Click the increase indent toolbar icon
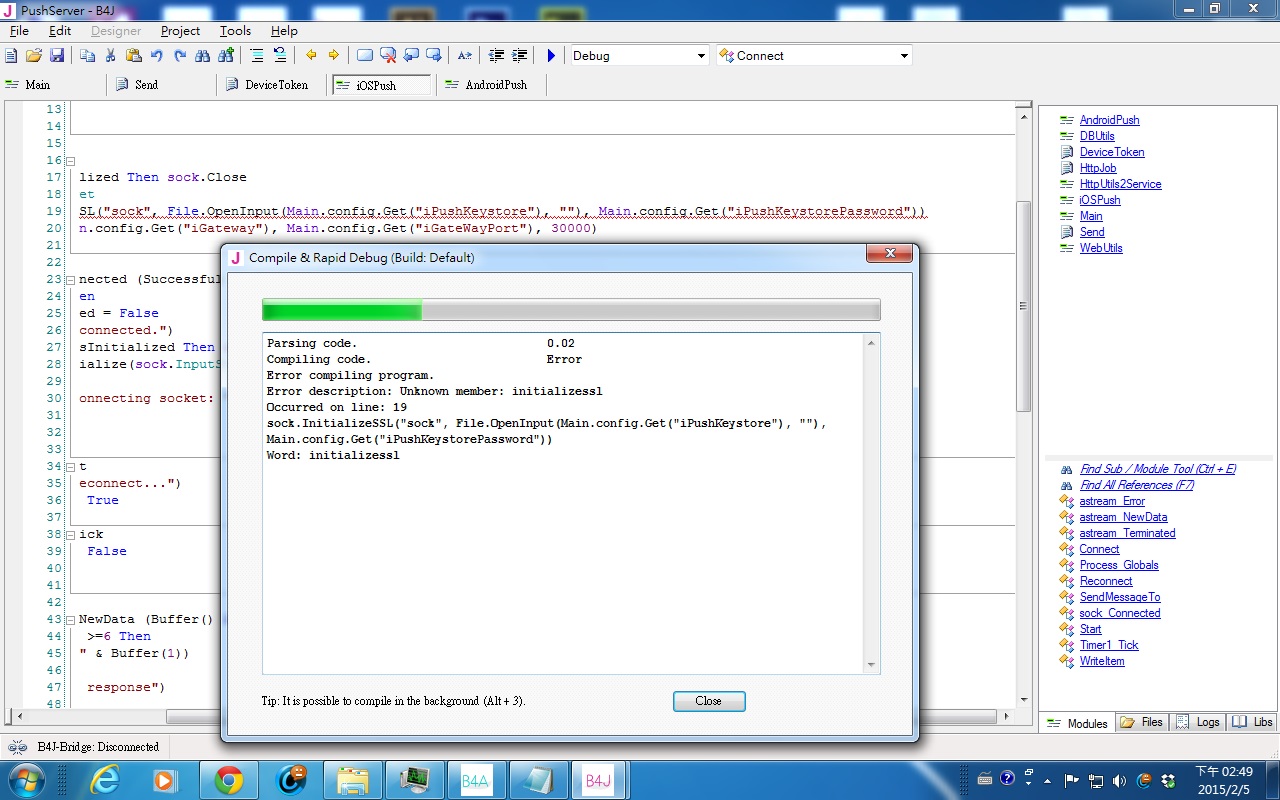Screen dimensions: 1280x800 (x=520, y=56)
